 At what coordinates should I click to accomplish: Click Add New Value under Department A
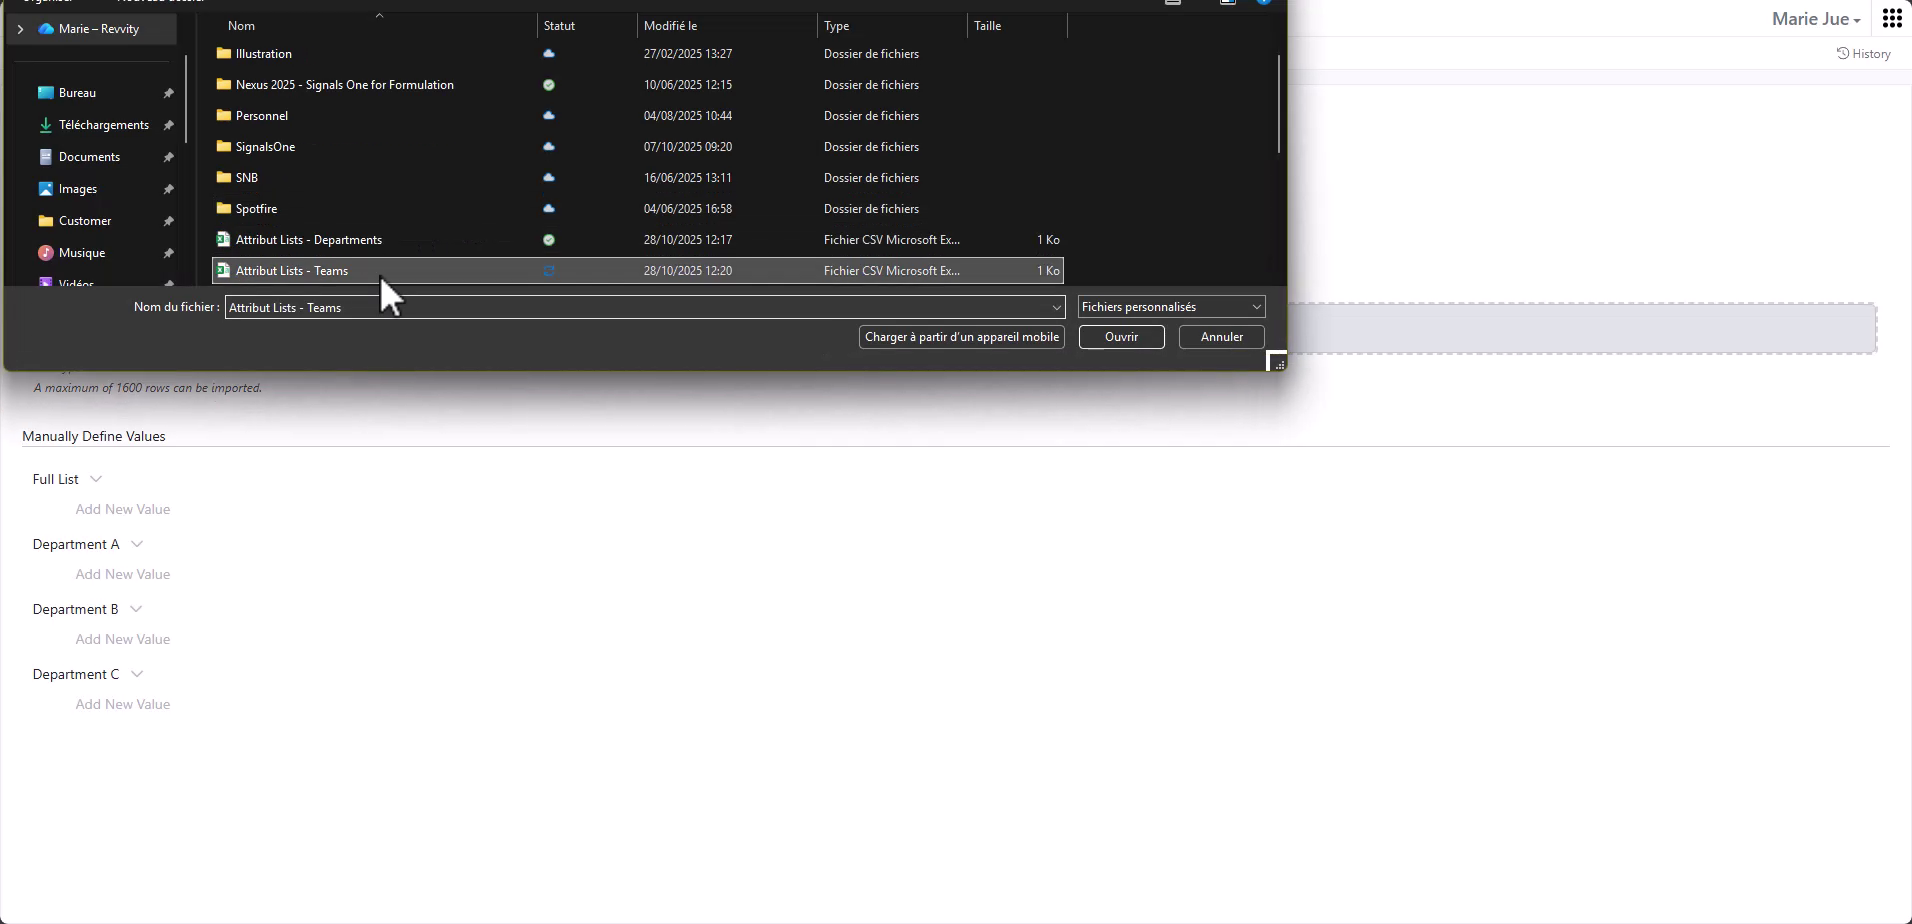point(122,573)
